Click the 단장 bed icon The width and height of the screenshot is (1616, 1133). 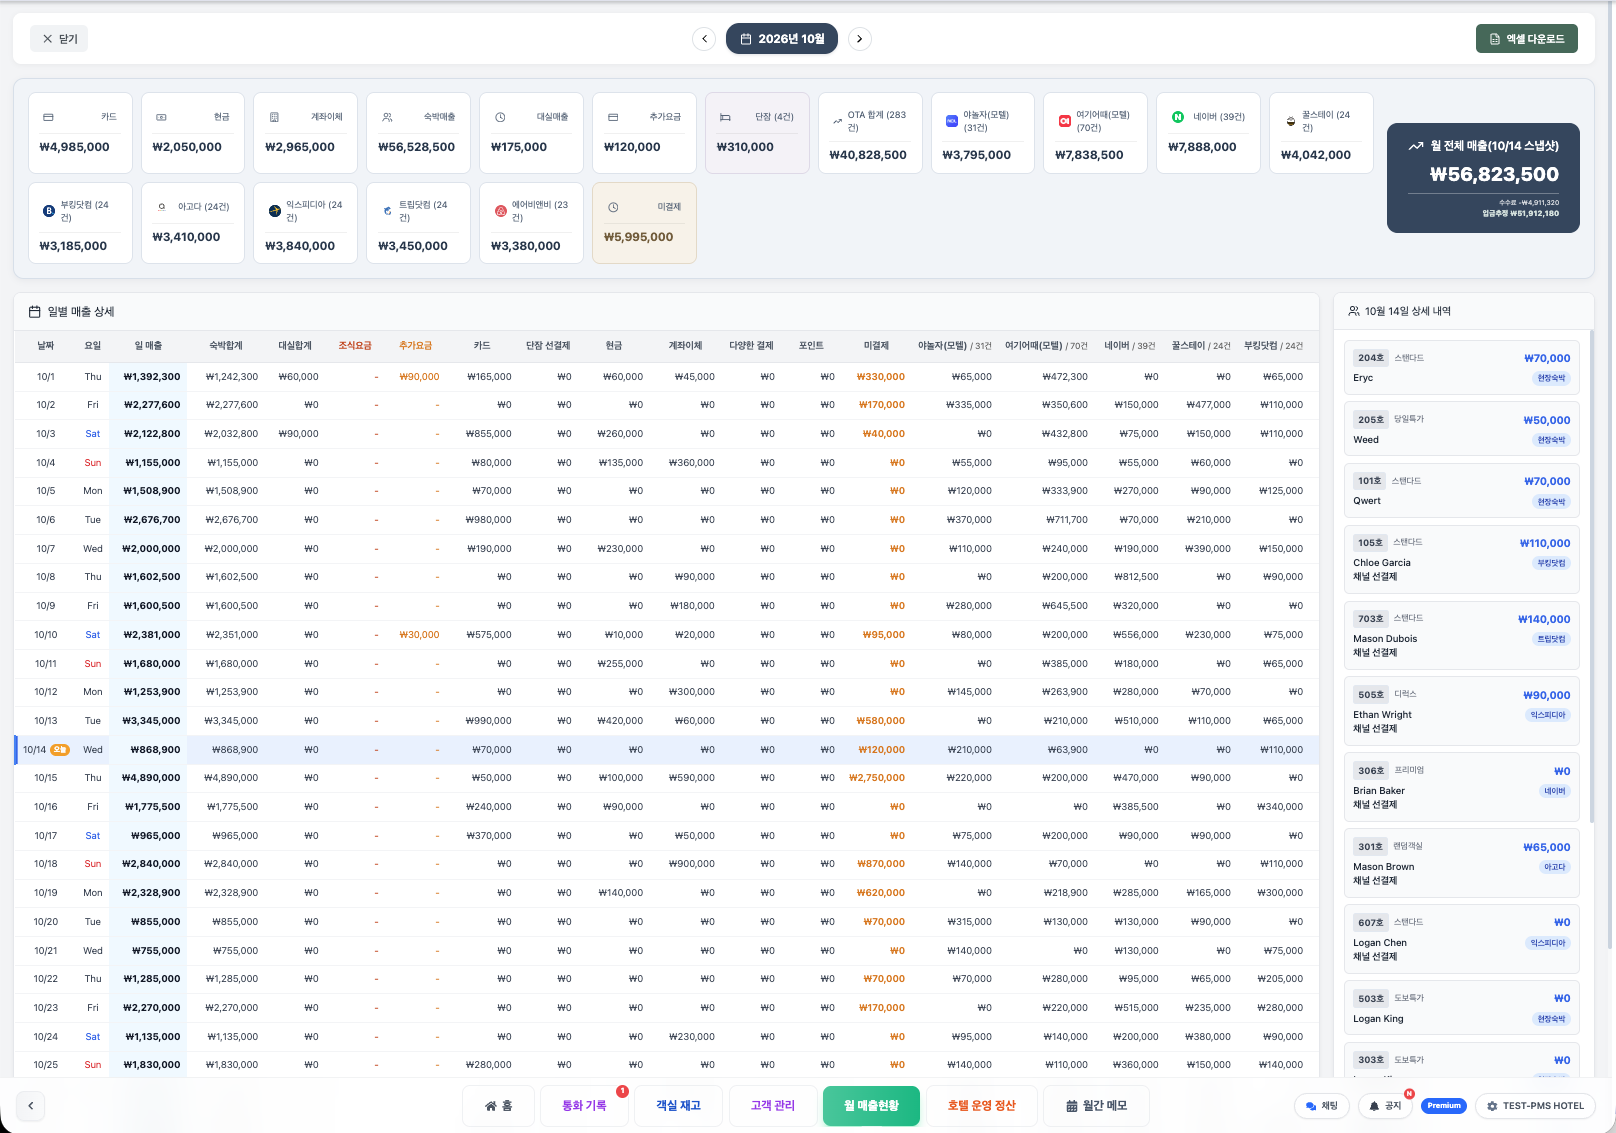[726, 117]
